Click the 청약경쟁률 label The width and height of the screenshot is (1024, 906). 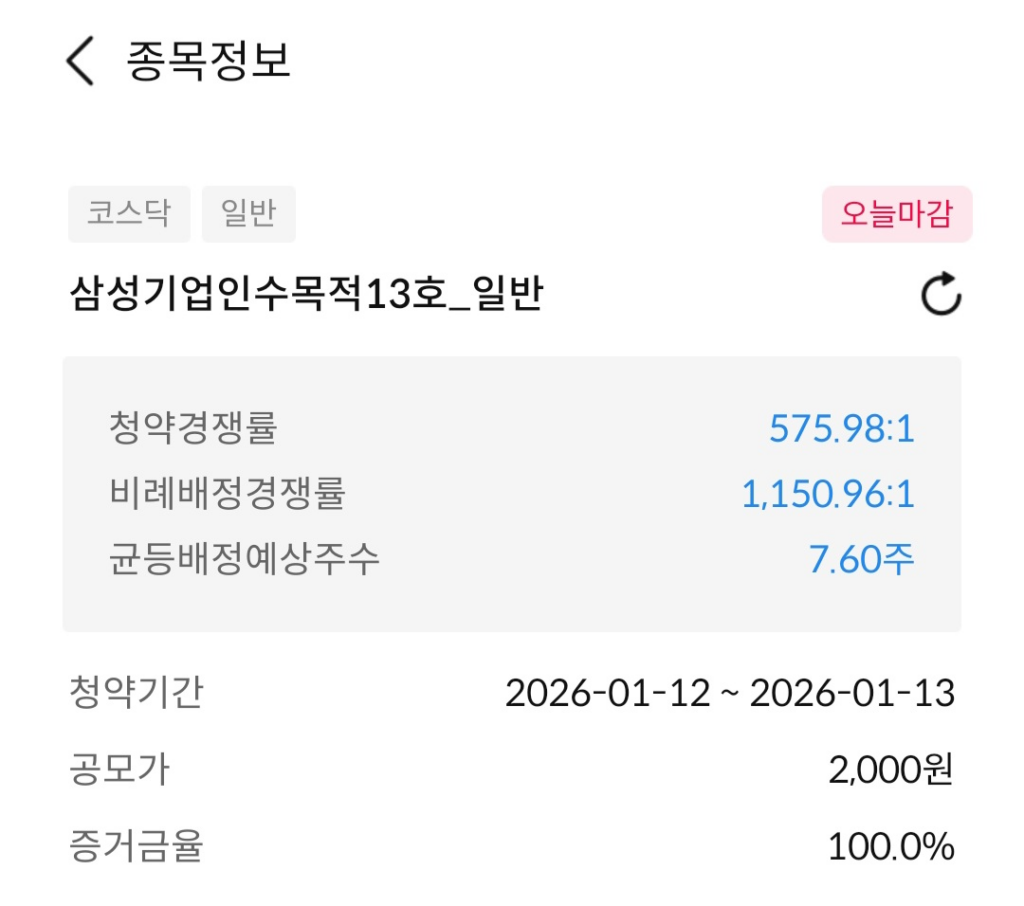pyautogui.click(x=193, y=428)
